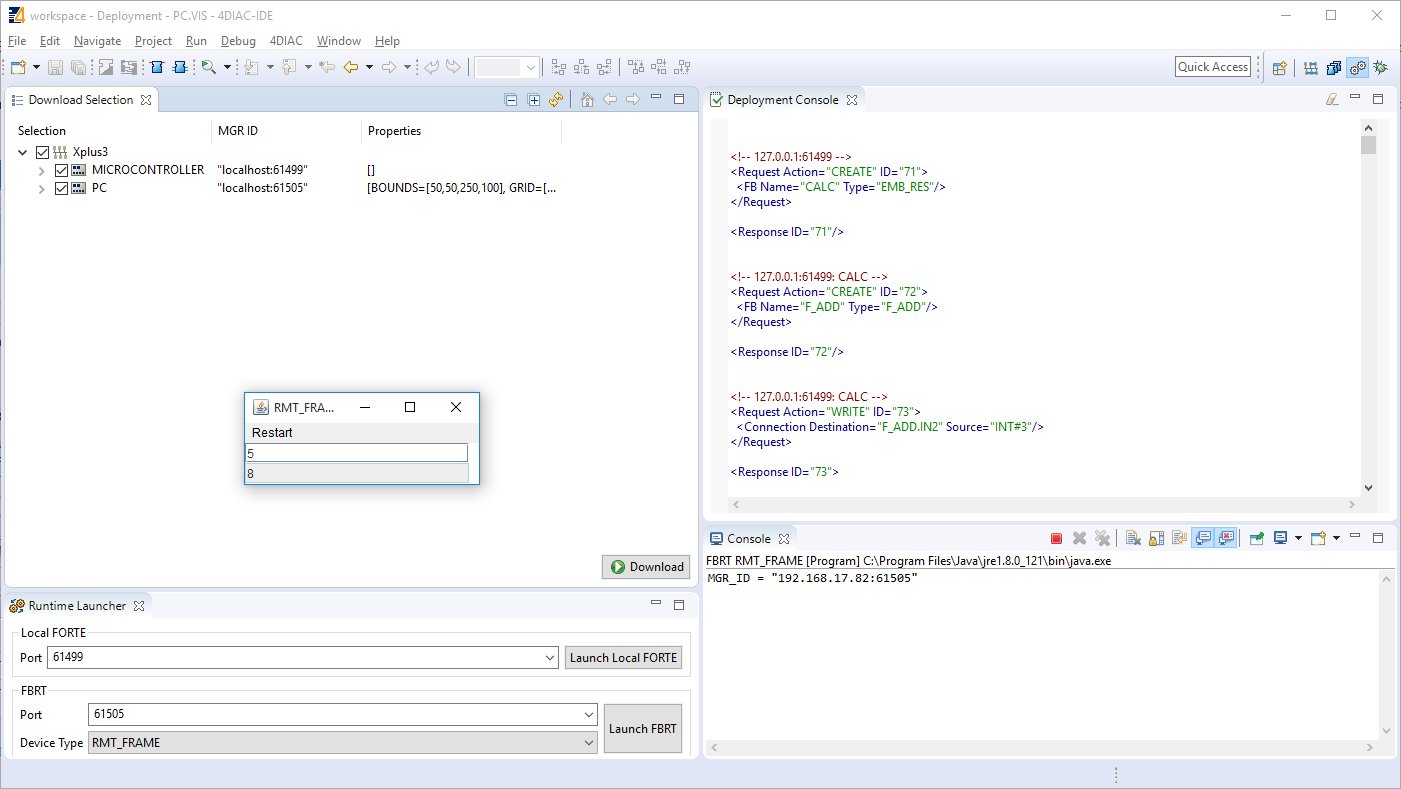Open the 4DIAC menu
Image resolution: width=1401 pixels, height=789 pixels.
286,41
